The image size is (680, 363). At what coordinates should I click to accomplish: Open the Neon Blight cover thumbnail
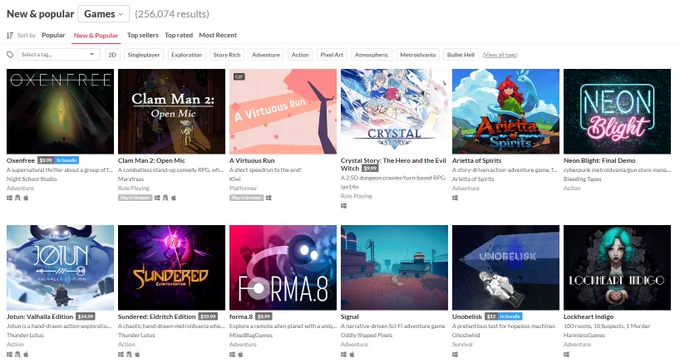pos(617,111)
